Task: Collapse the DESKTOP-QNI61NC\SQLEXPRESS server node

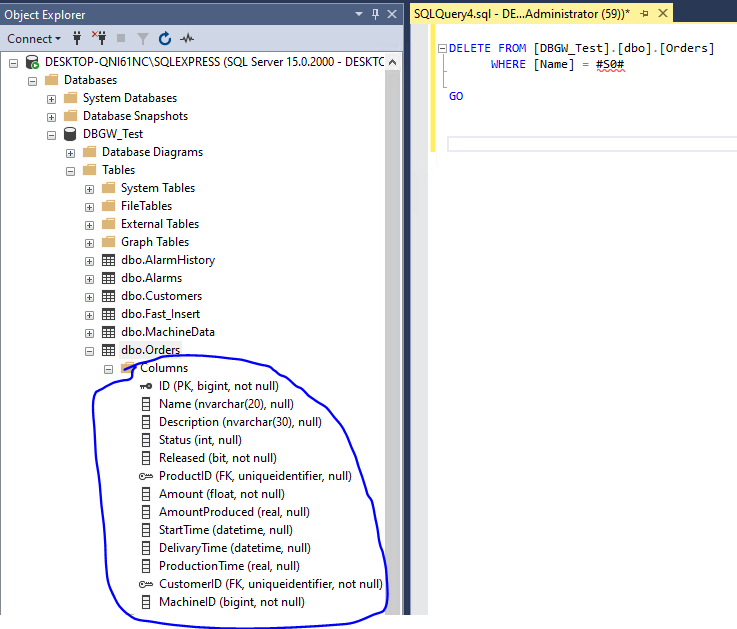Action: tap(14, 63)
